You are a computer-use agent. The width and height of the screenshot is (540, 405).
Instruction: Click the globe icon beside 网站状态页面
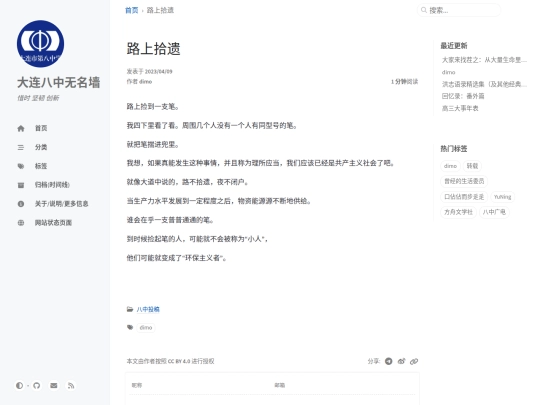coord(21,223)
